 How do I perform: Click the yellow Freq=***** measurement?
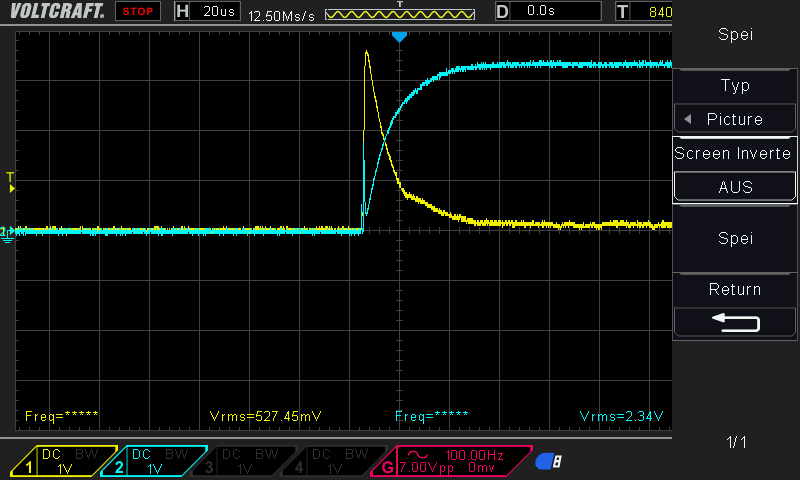click(x=61, y=416)
